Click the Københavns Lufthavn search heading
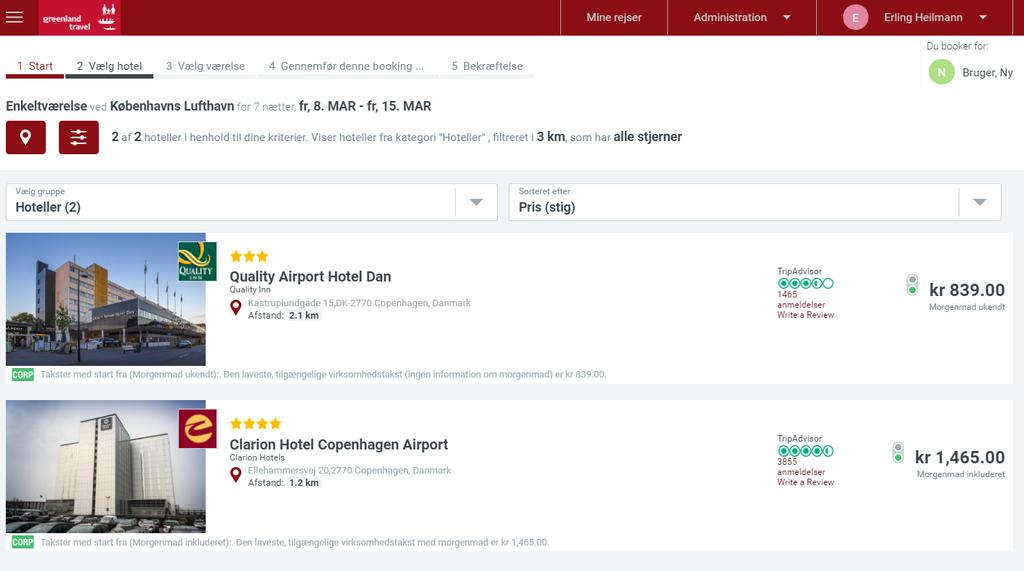This screenshot has height=571, width=1024. pyautogui.click(x=172, y=106)
